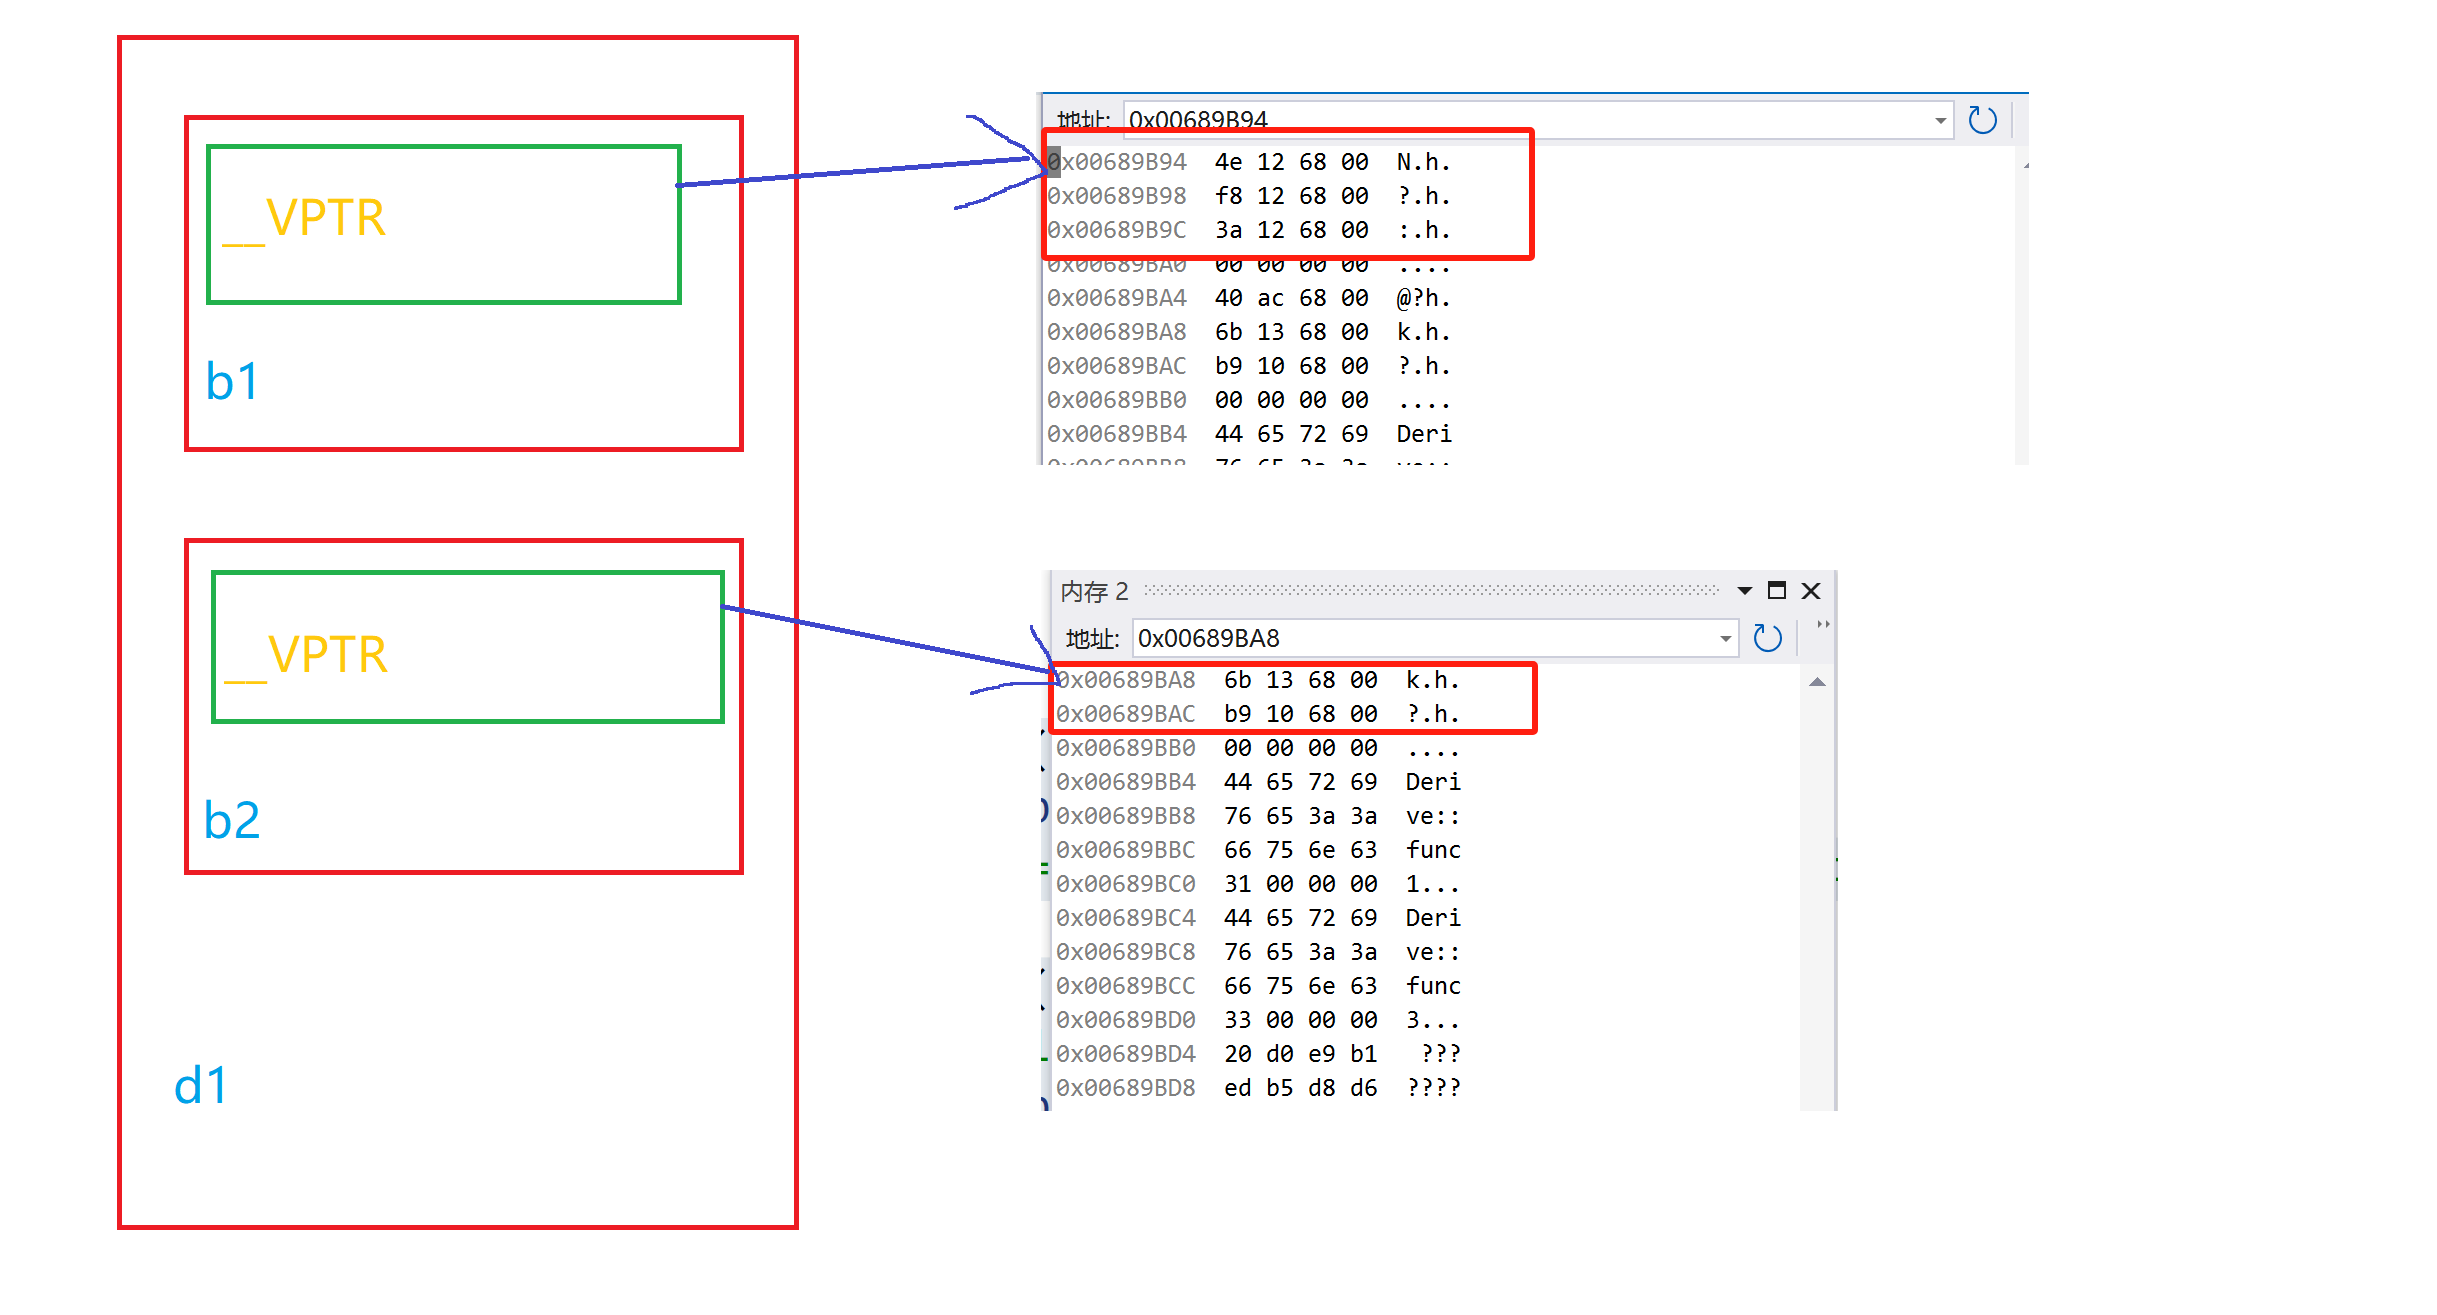Select memory row 0x00689BC4 showing Deri
Screen dimensions: 2437x1315
(x=1258, y=918)
